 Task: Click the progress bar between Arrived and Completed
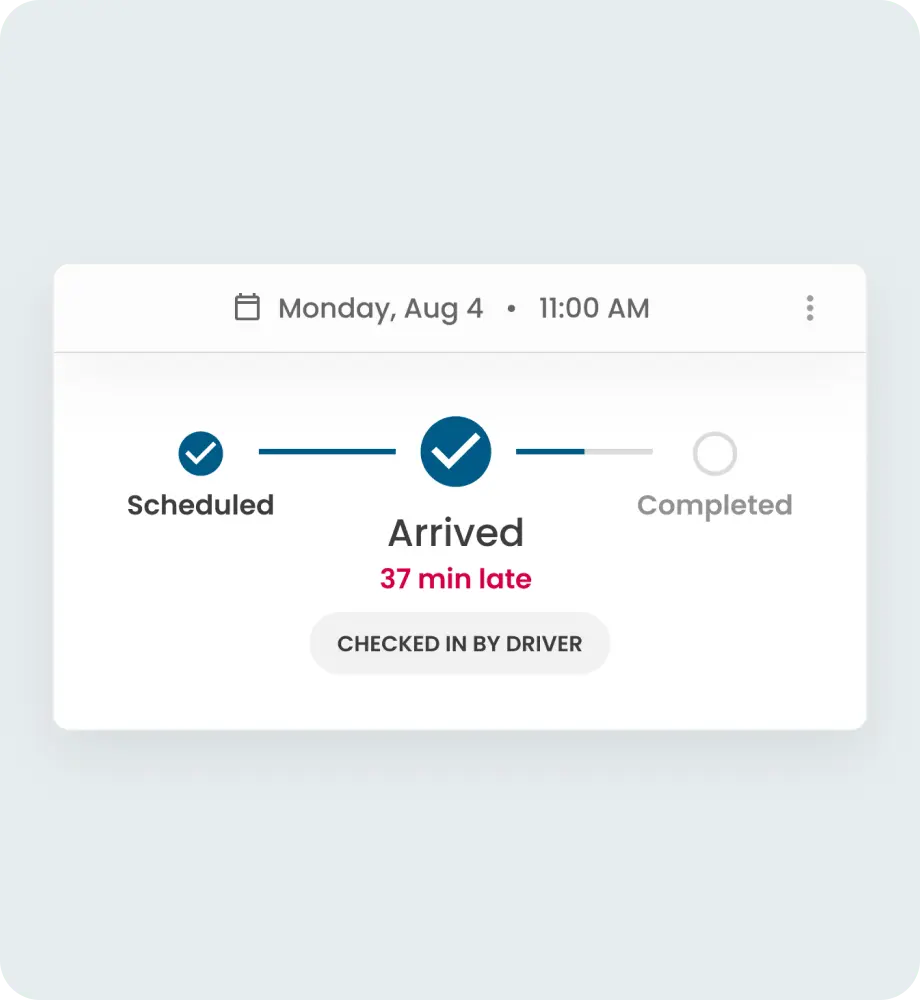[x=585, y=452]
